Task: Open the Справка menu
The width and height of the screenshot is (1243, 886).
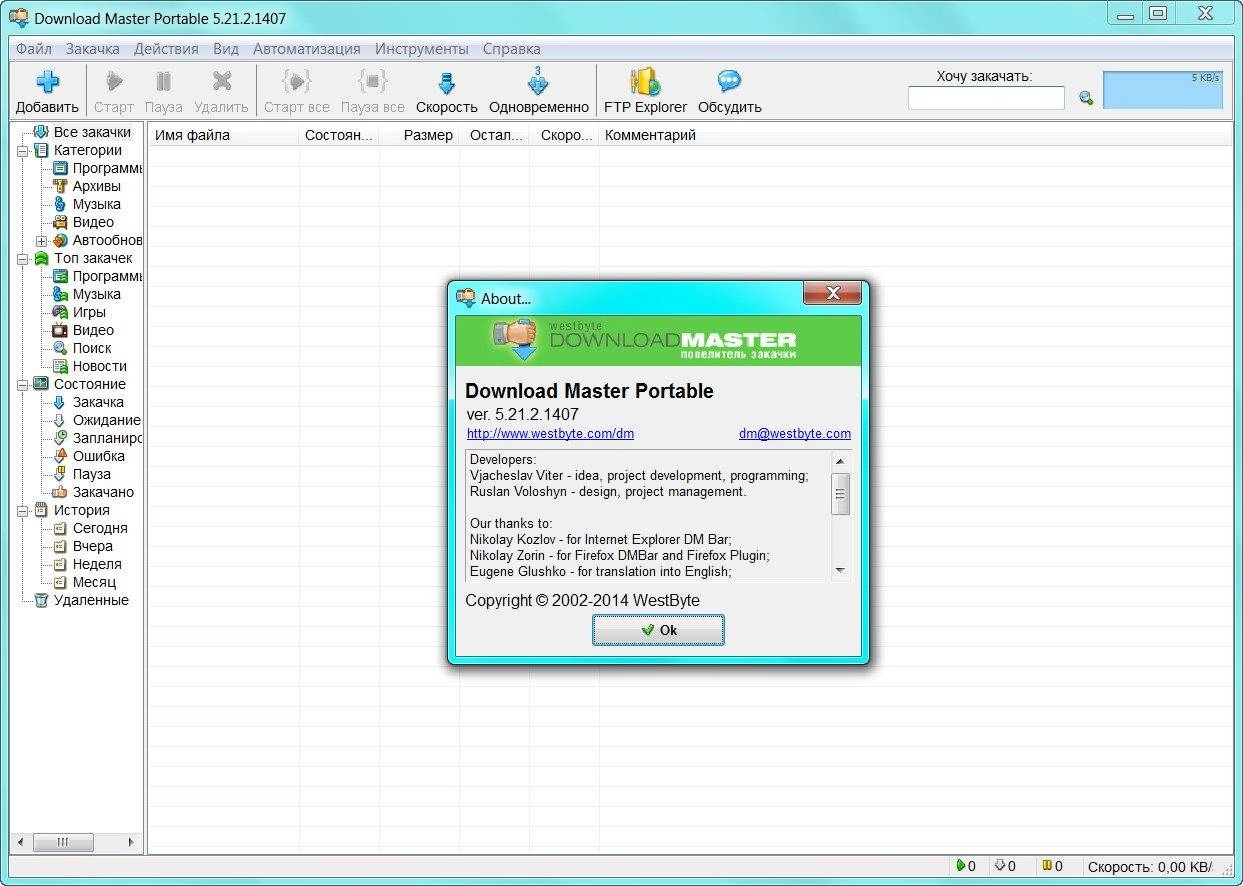Action: (x=512, y=48)
